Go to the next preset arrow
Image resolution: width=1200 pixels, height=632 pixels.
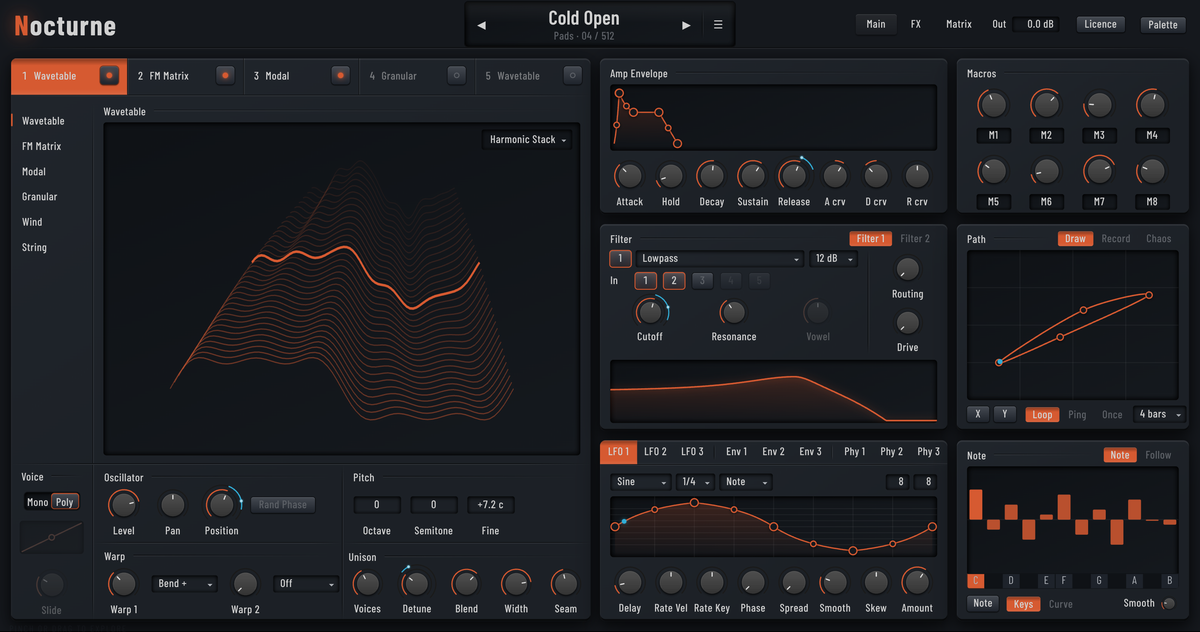(x=686, y=25)
